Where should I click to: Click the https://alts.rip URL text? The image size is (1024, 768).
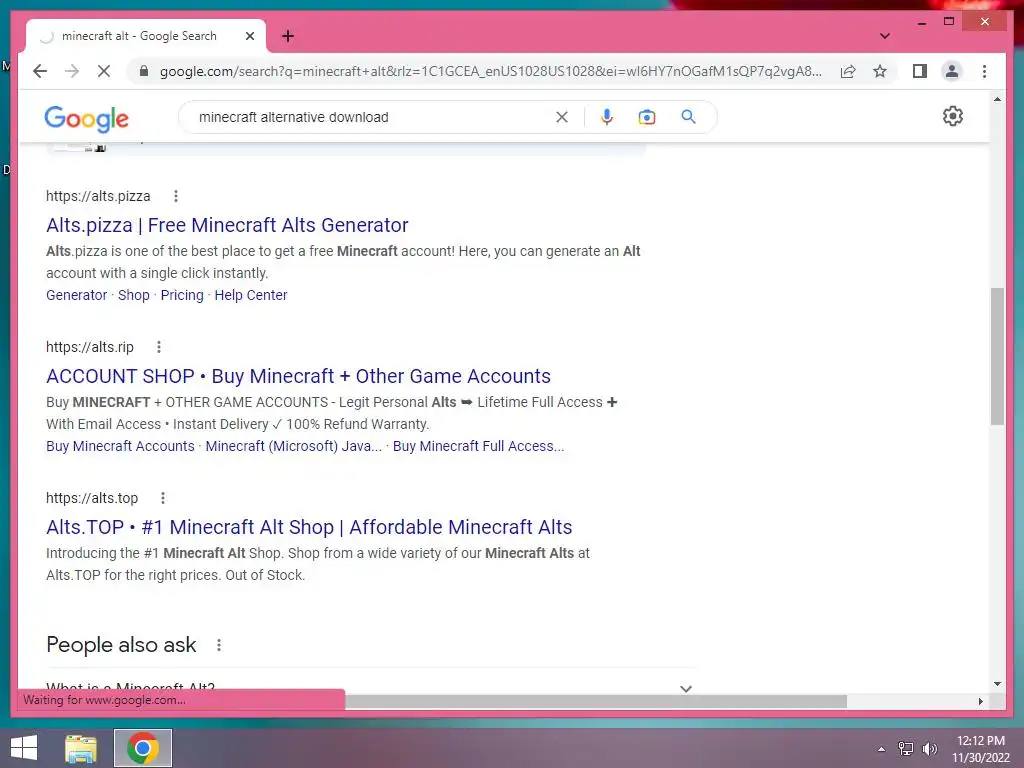click(x=89, y=347)
